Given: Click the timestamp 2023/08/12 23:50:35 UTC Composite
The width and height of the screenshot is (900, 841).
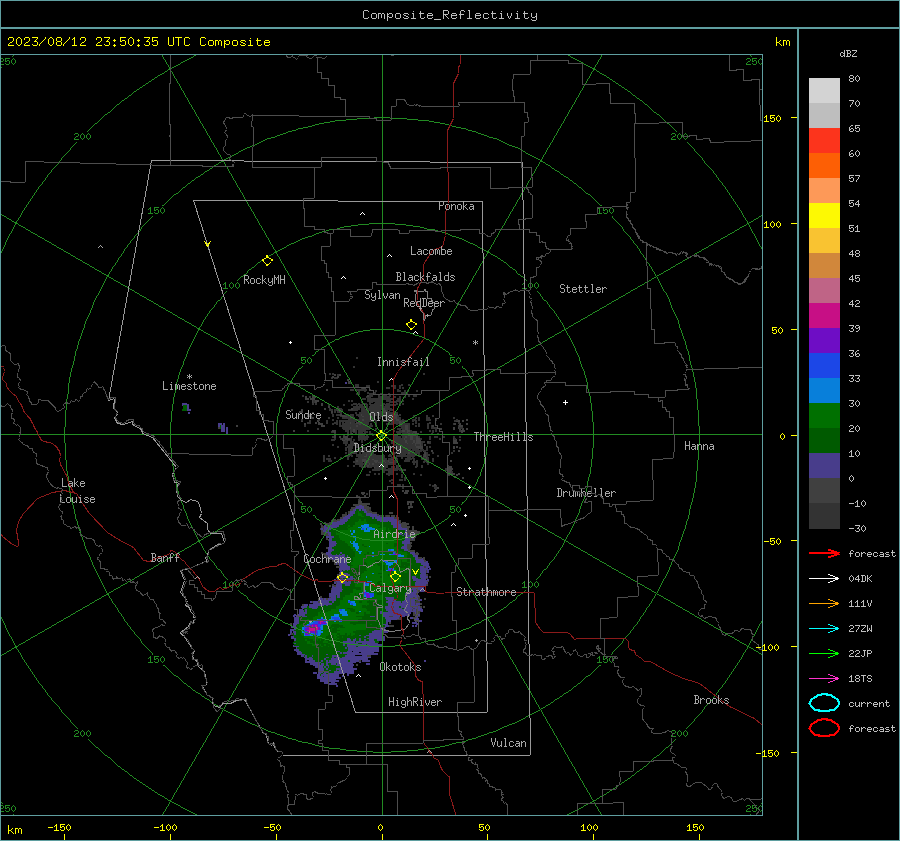Looking at the screenshot, I should (138, 42).
